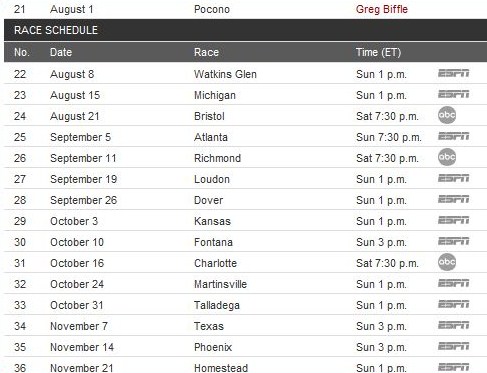This screenshot has height=373, width=487.
Task: Click the ESPN logo in Michigan row
Action: (453, 94)
